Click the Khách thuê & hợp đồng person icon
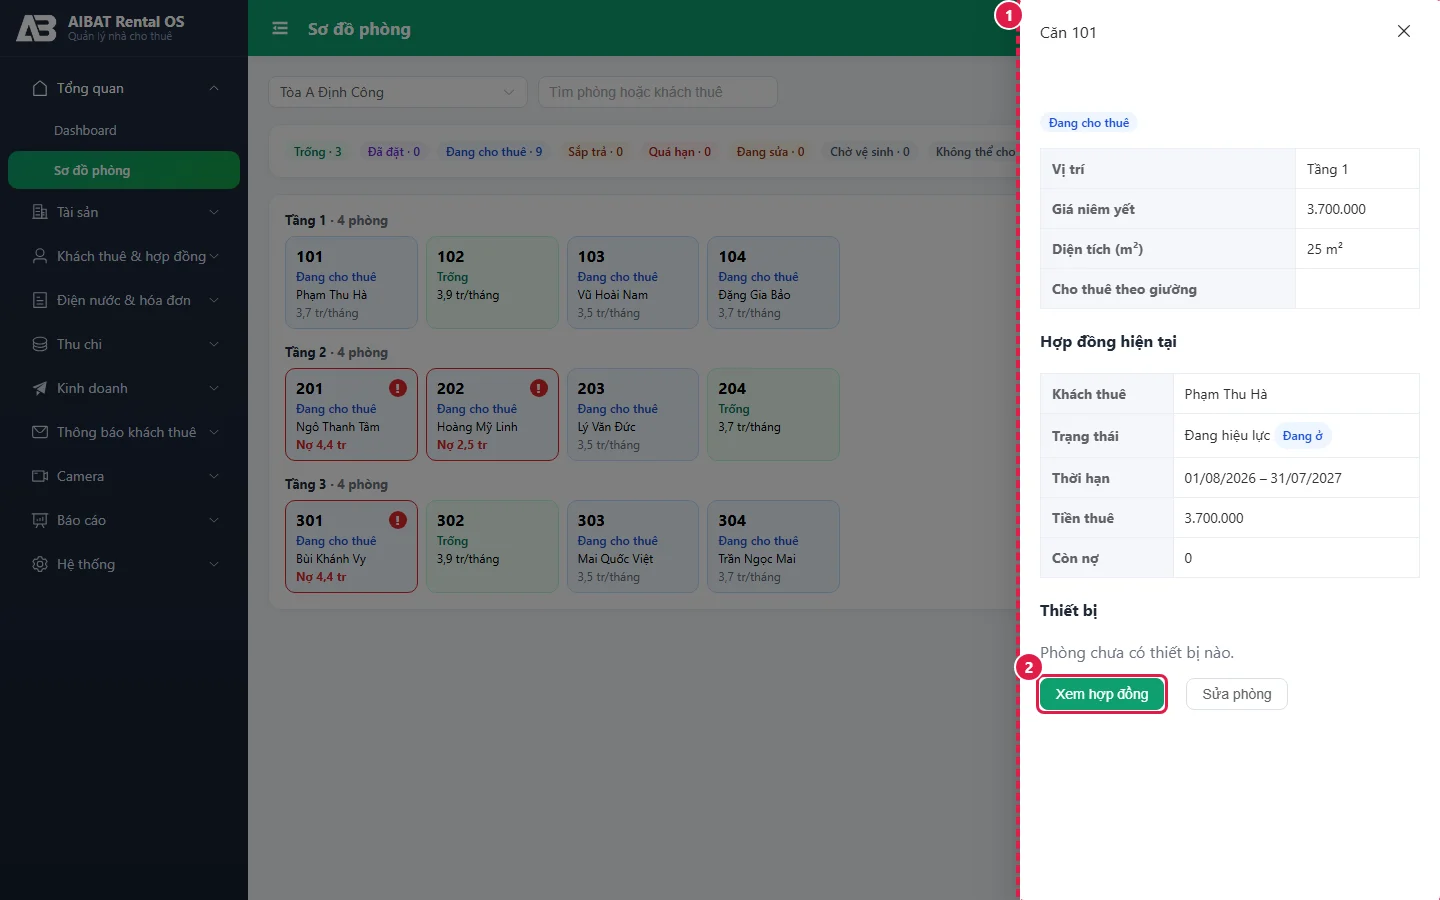 coord(40,256)
